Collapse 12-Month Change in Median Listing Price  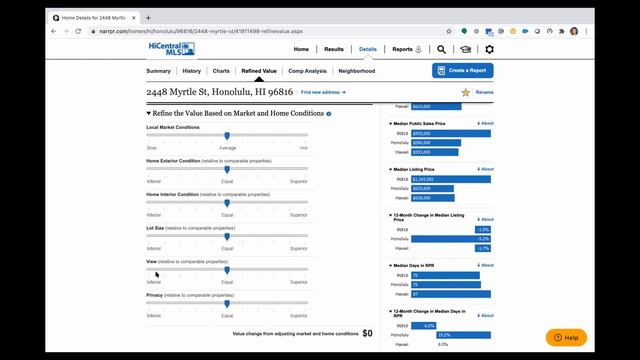pos(390,215)
